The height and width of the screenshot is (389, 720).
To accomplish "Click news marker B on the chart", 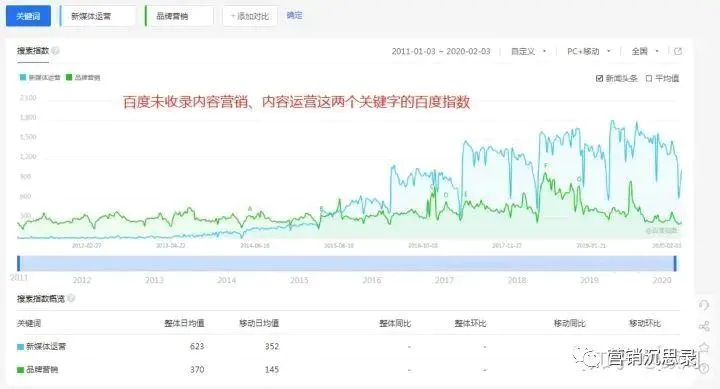I will pos(321,209).
